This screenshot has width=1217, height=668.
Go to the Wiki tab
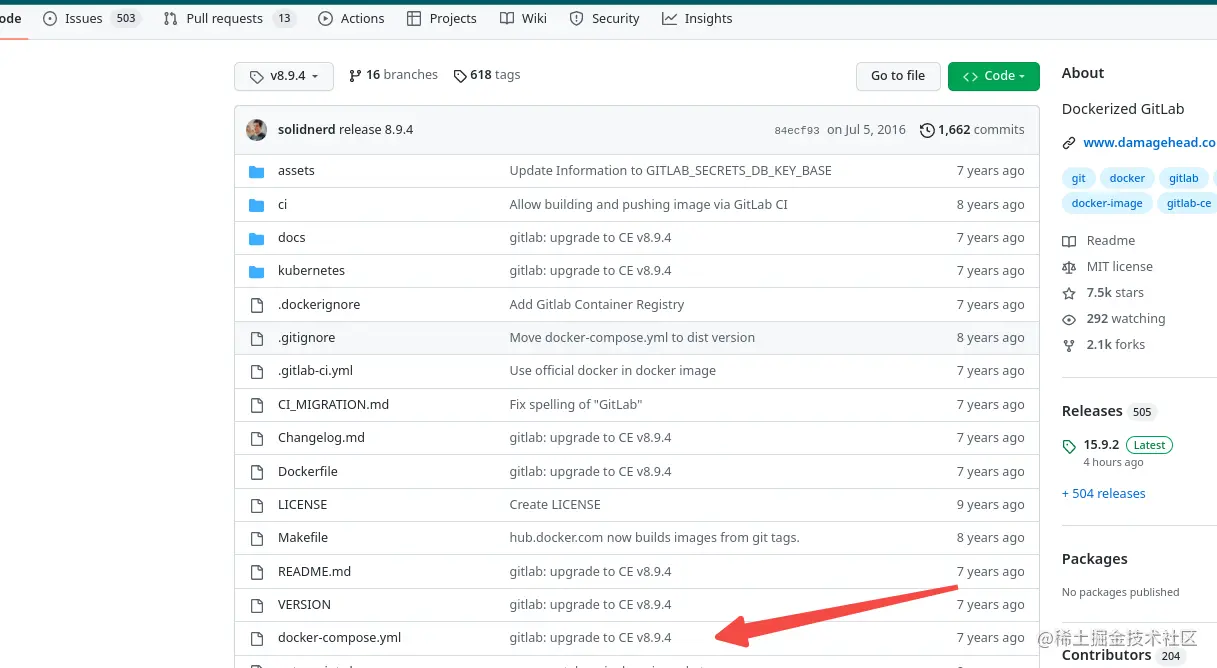523,18
